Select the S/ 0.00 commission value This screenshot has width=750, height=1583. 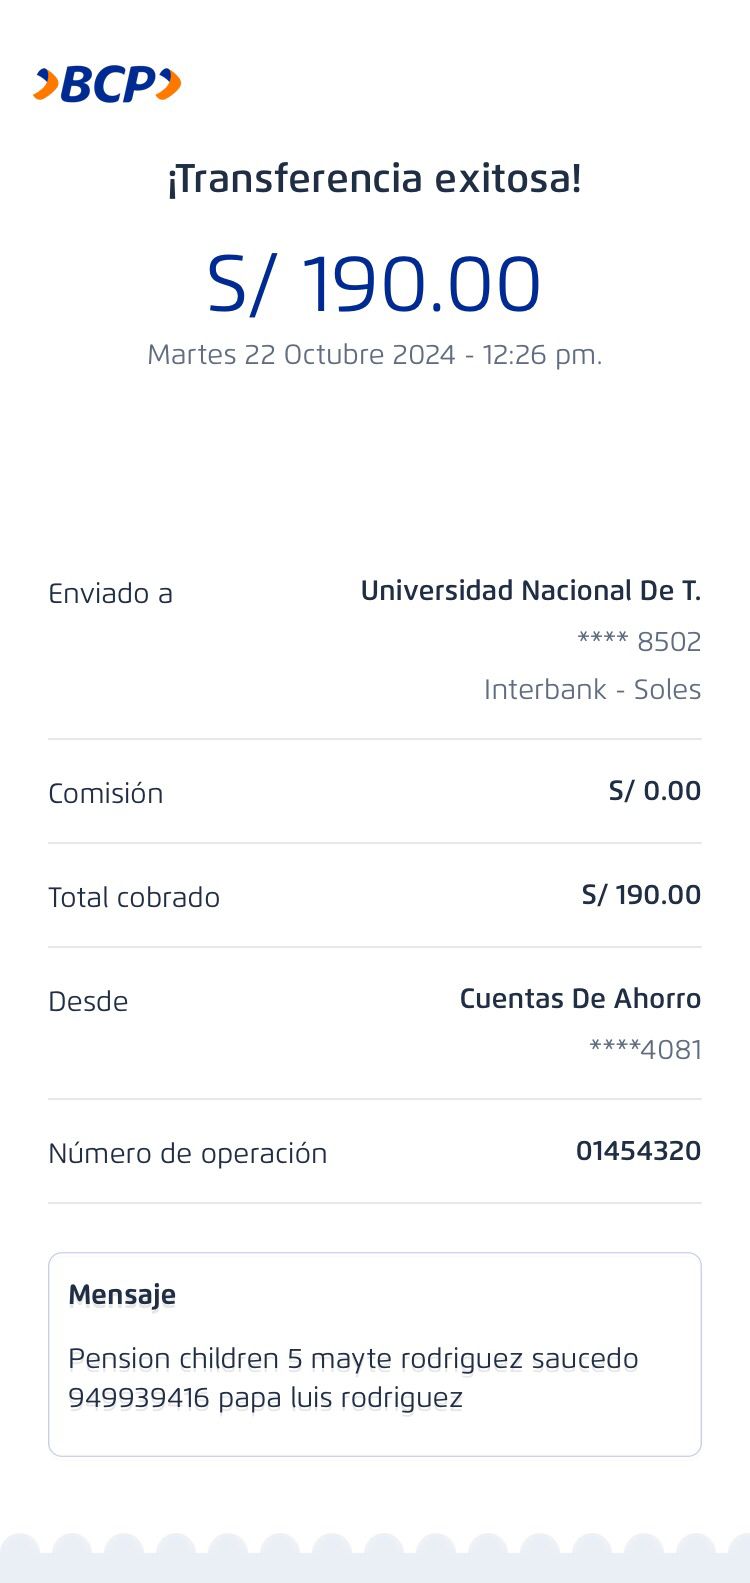[x=654, y=791]
